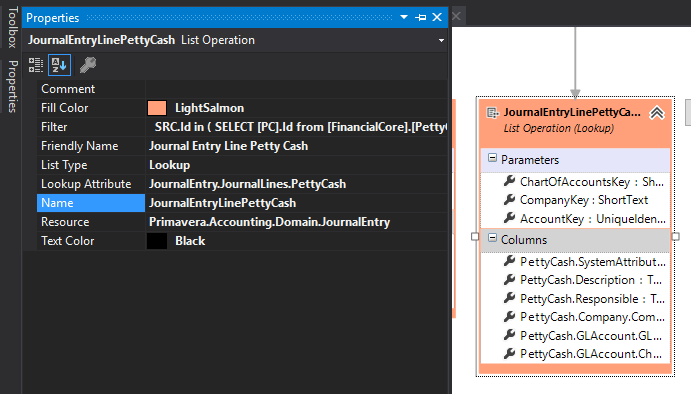Toggle auto-hide pin on Properties panel

click(420, 17)
